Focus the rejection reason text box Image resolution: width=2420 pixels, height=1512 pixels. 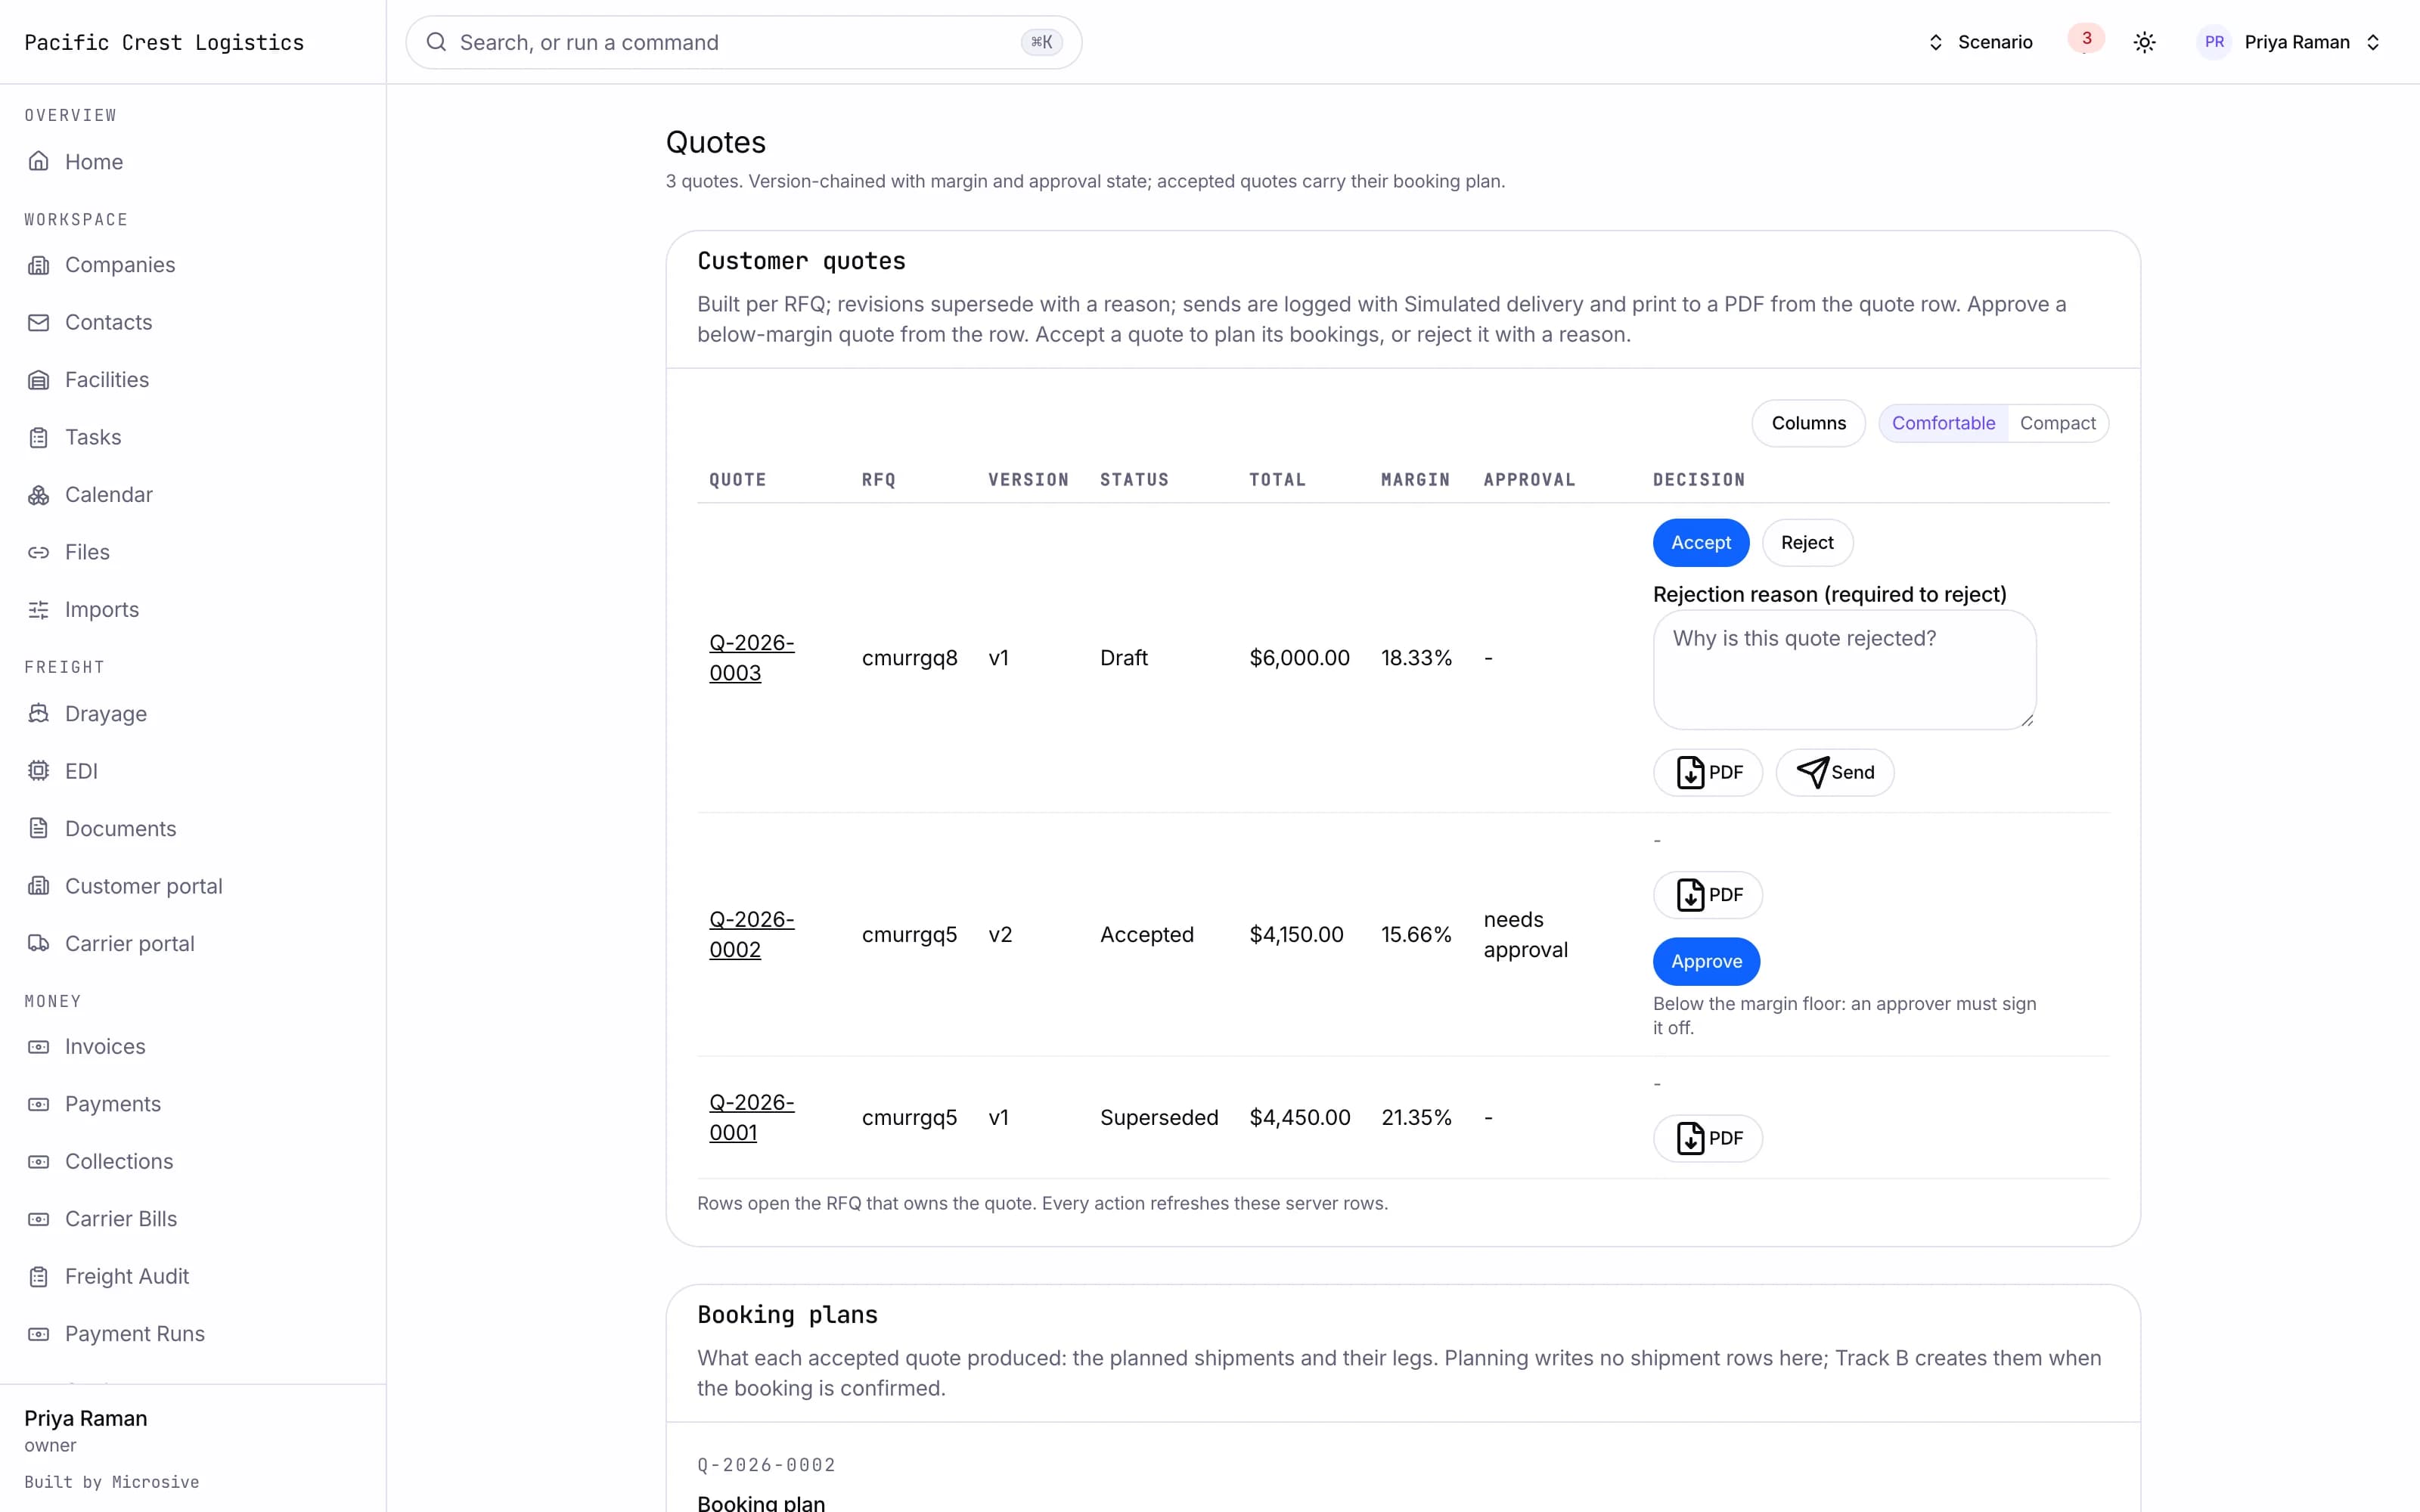point(1844,670)
